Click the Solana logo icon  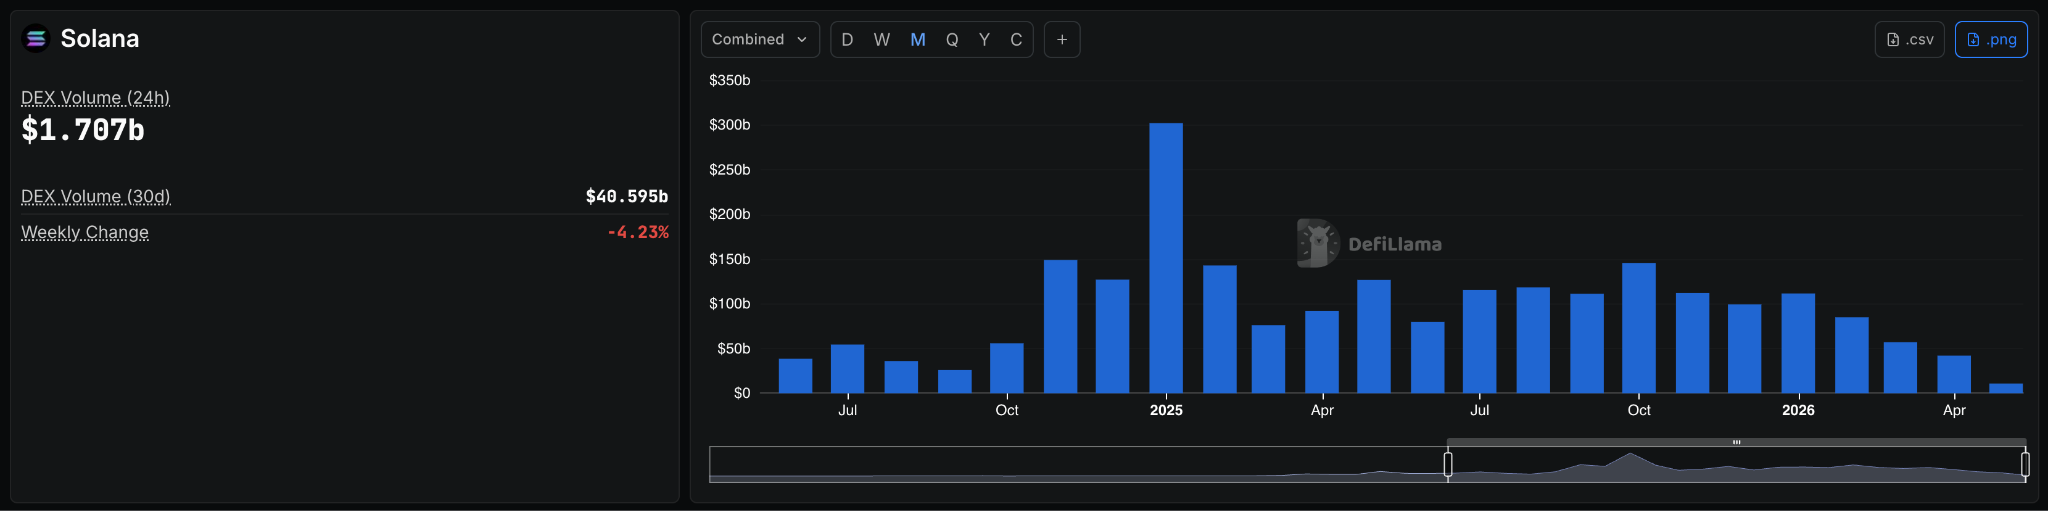point(36,38)
